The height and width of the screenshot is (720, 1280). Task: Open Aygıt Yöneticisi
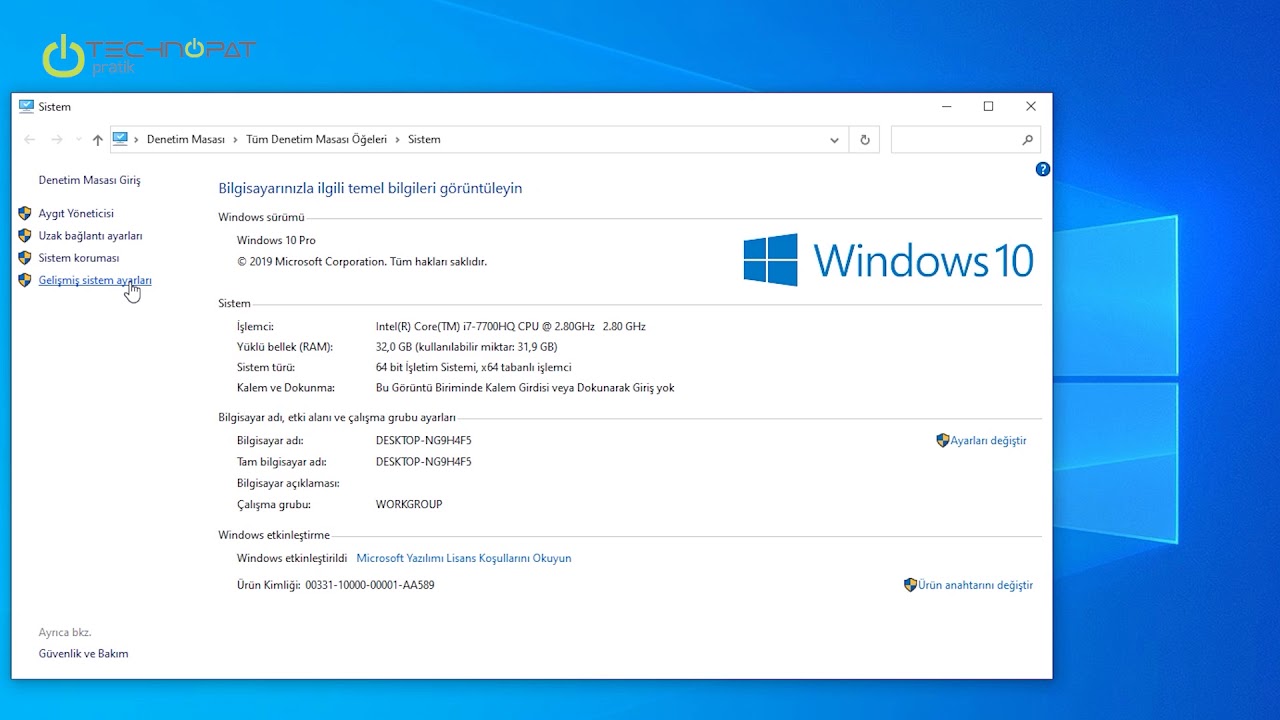tap(76, 213)
